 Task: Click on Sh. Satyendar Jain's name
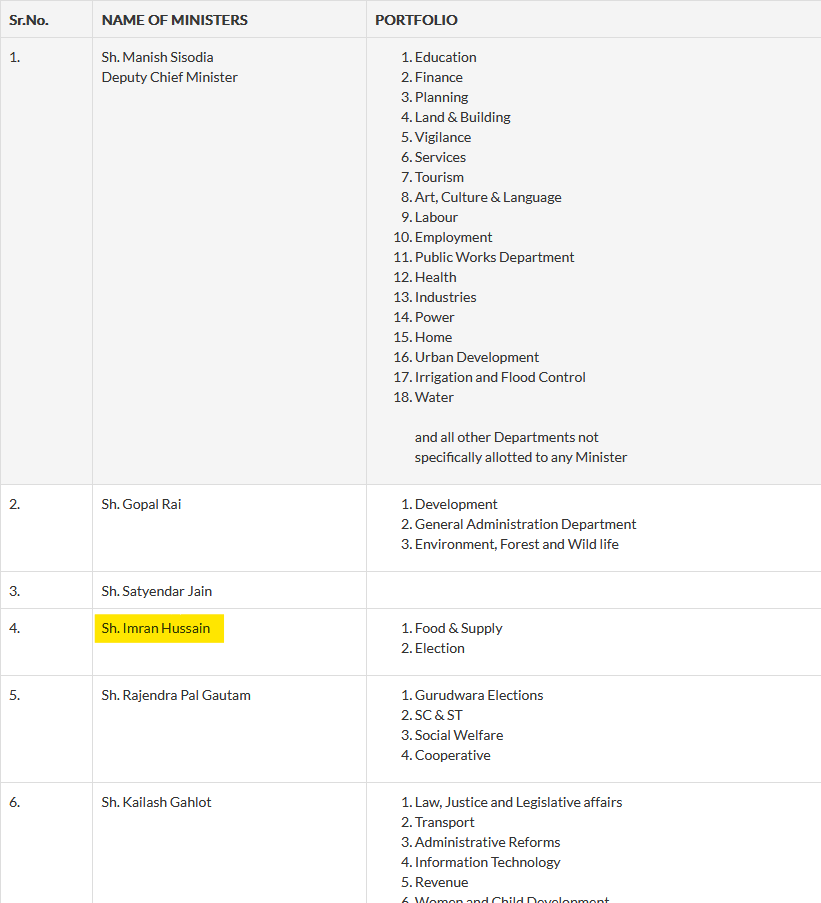pos(156,591)
